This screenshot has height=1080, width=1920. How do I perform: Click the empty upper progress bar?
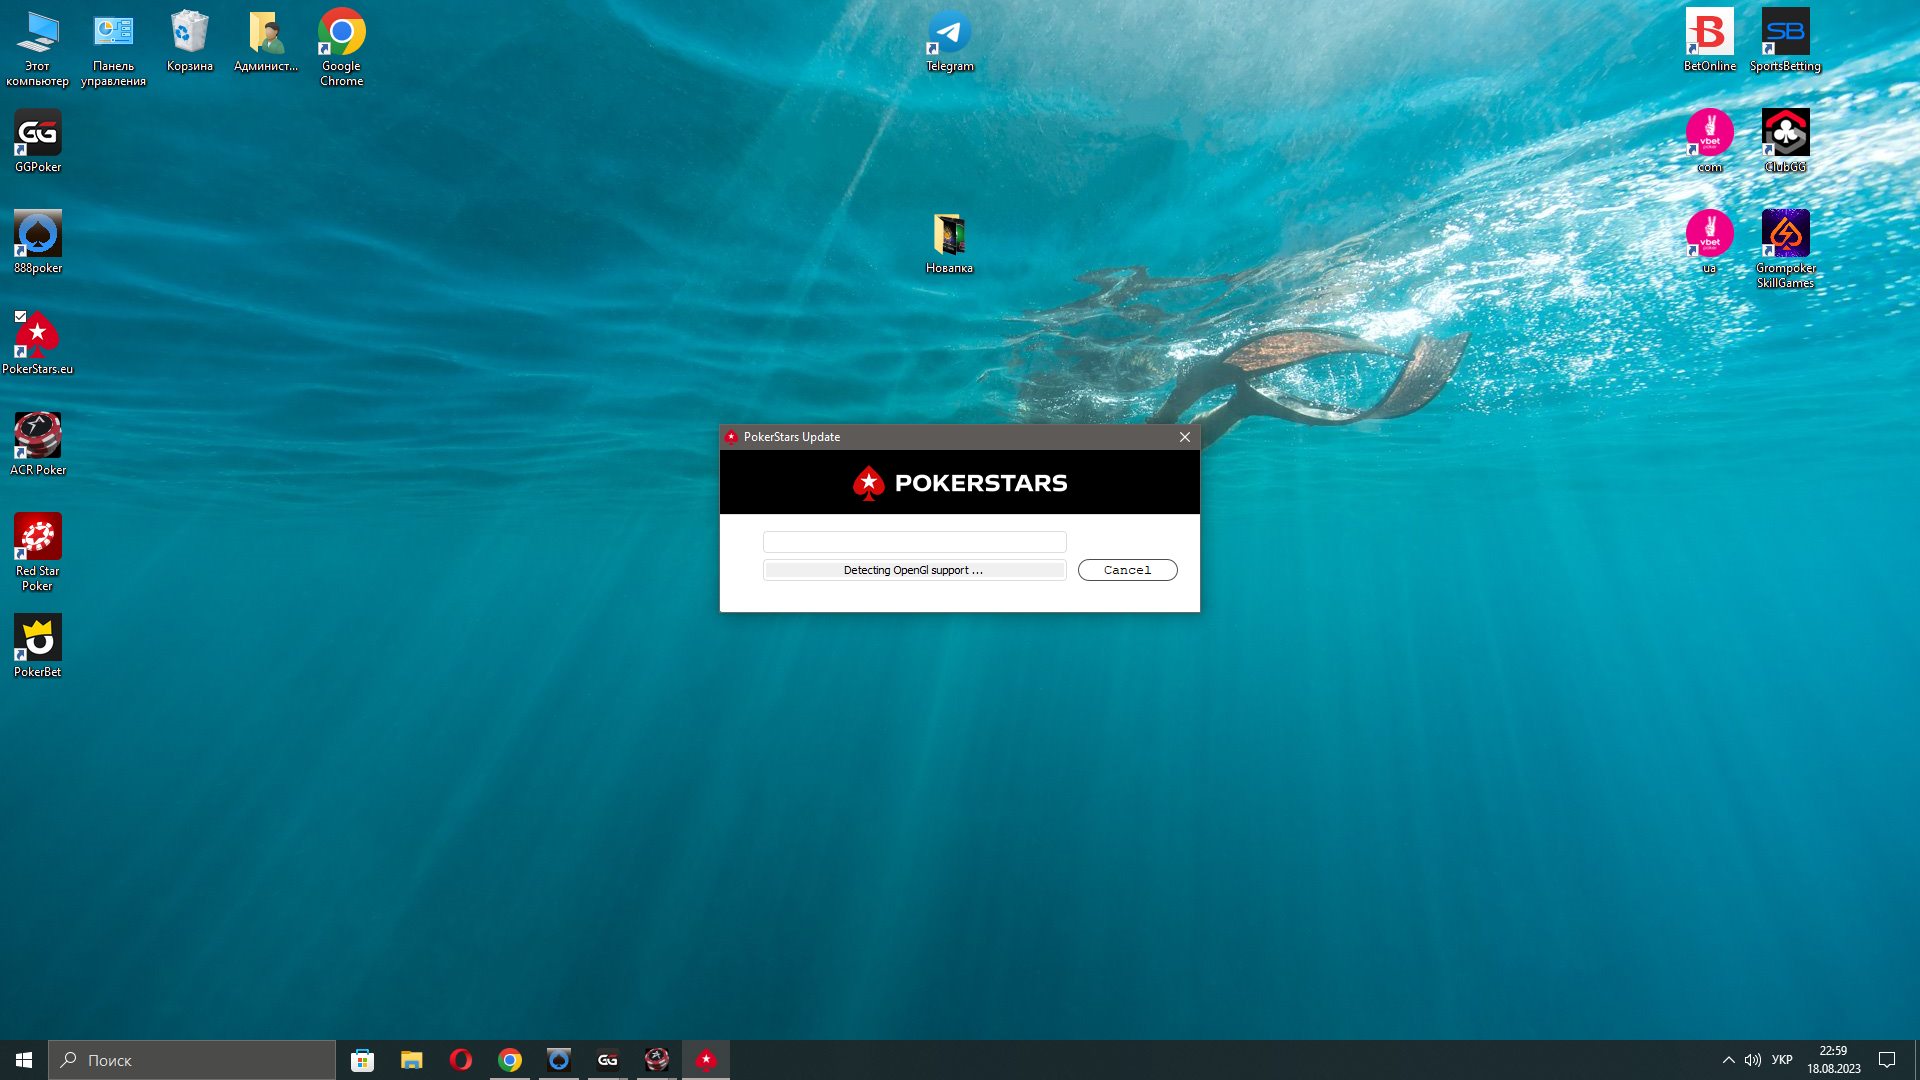point(914,542)
